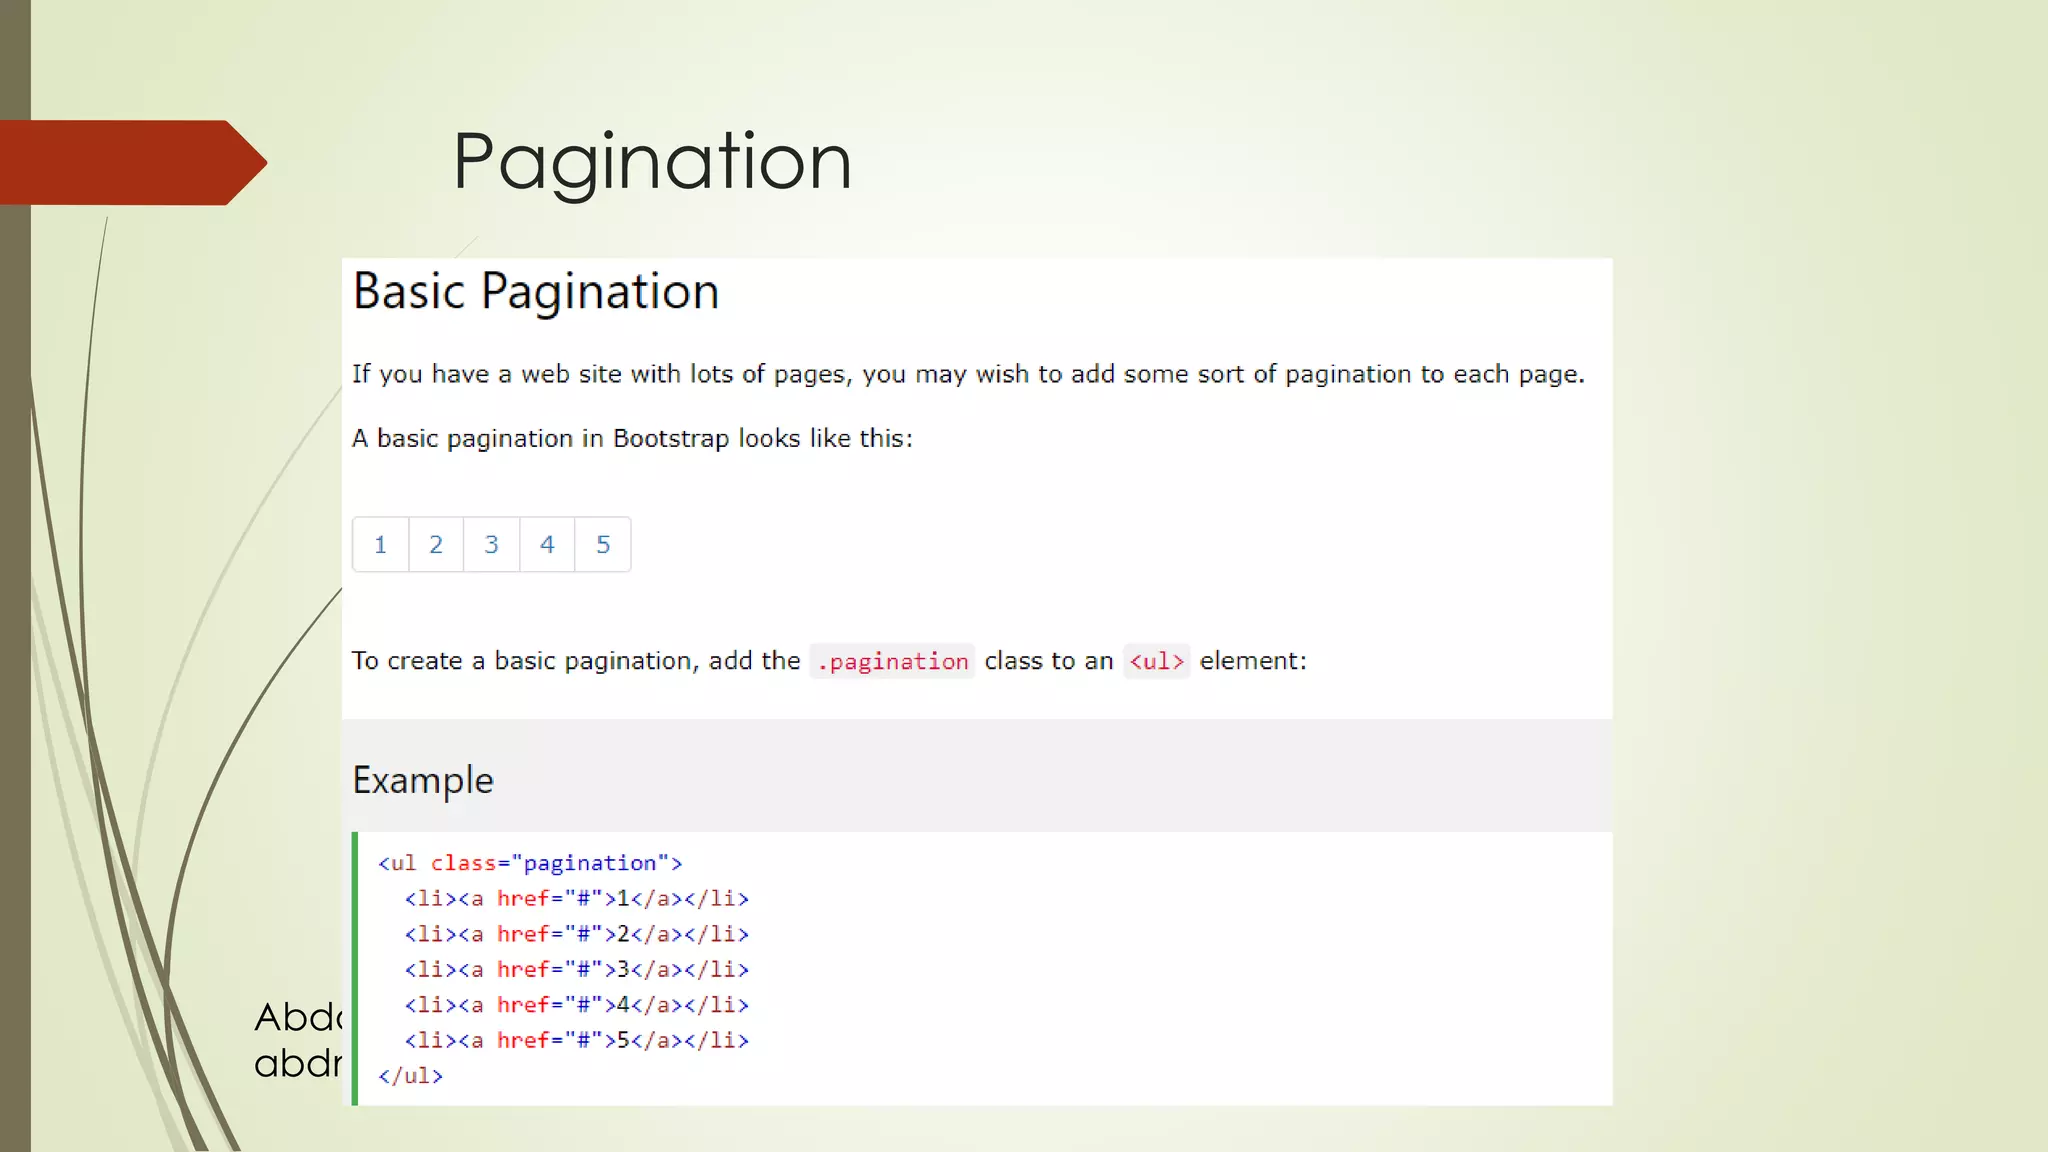Select page 3 pagination link
Image resolution: width=2048 pixels, height=1152 pixels.
coord(491,545)
